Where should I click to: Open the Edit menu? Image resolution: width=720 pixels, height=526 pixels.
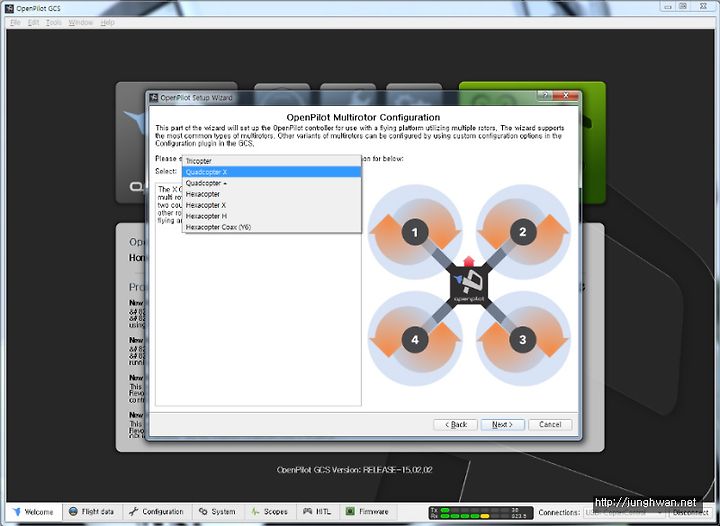point(34,22)
